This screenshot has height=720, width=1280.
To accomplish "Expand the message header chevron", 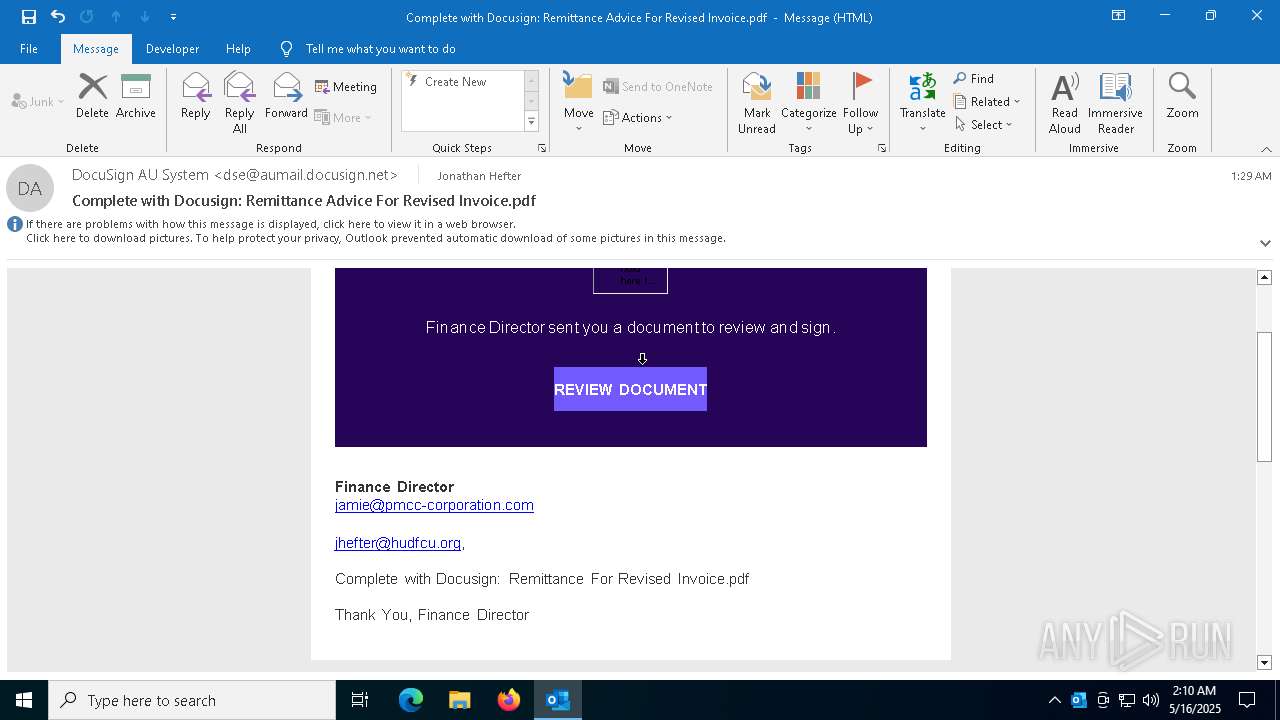I will 1265,243.
